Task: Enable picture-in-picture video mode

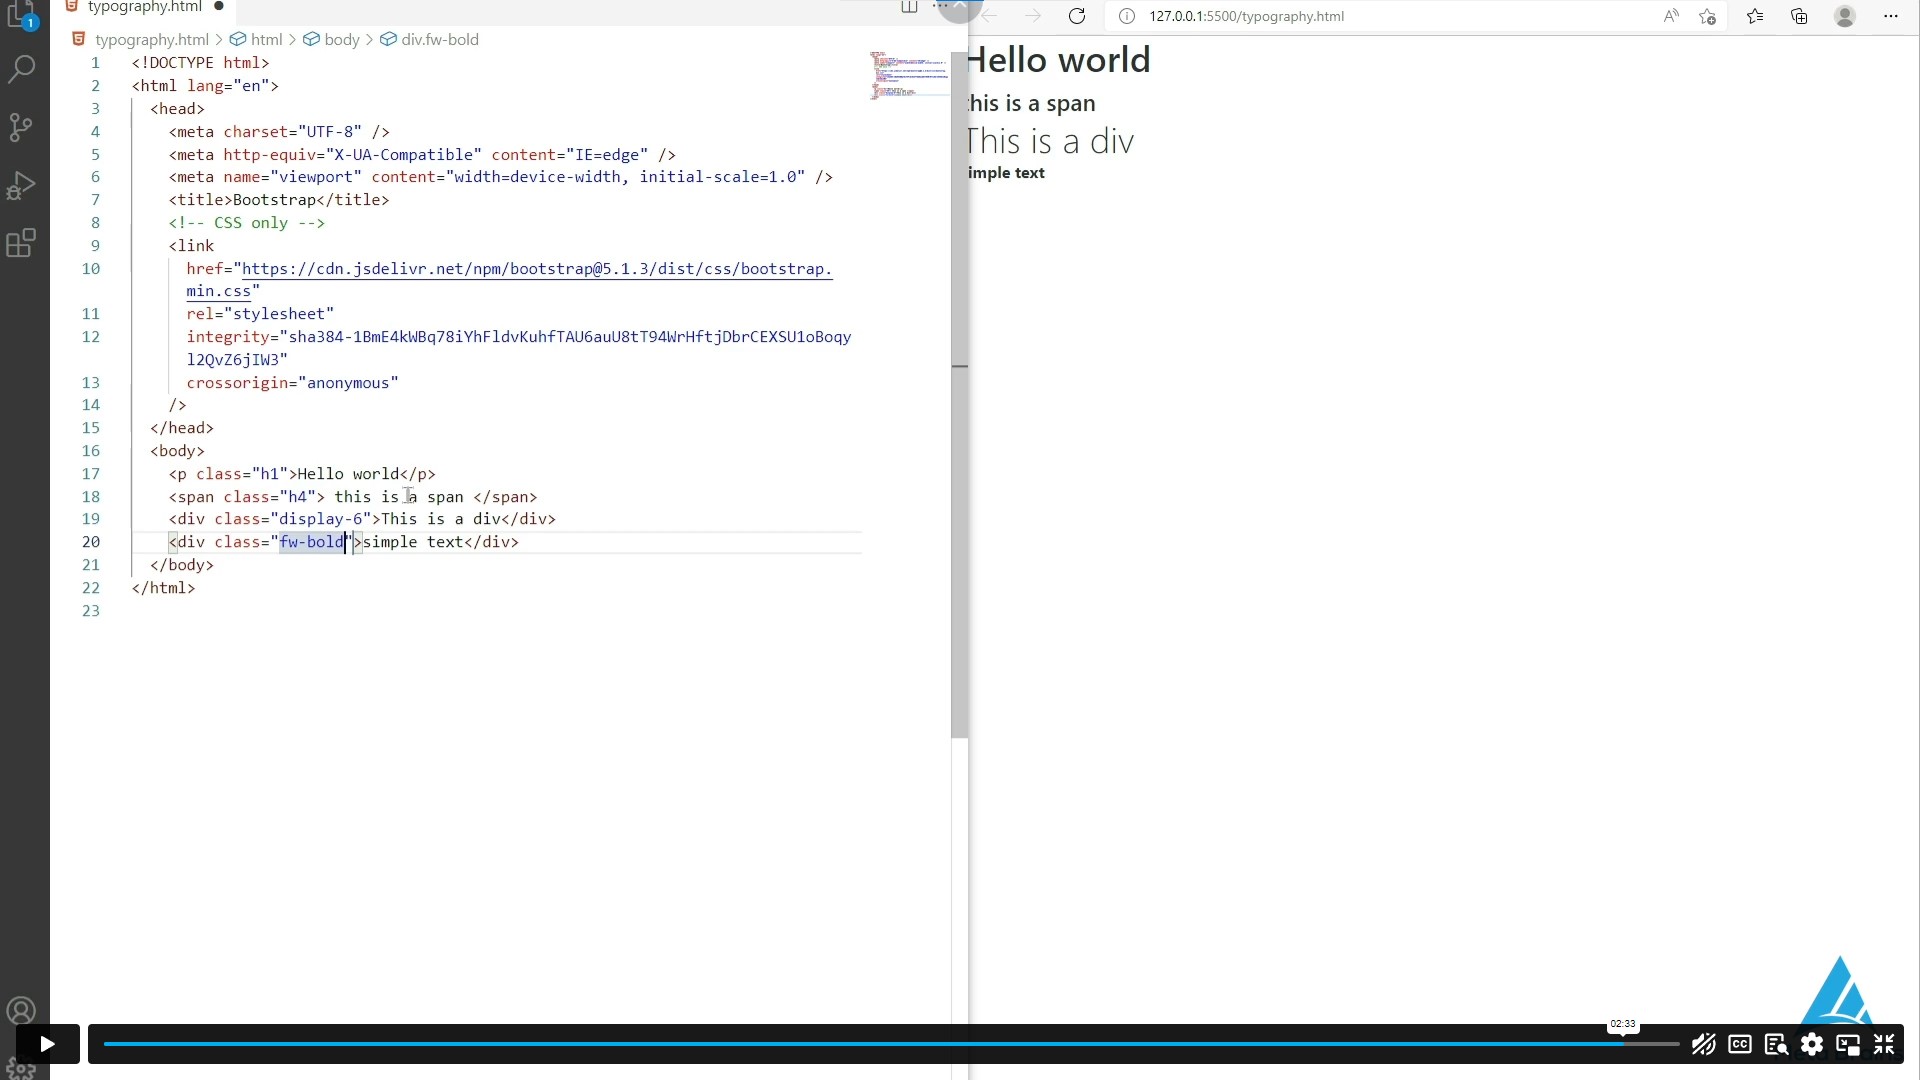Action: click(1848, 1044)
